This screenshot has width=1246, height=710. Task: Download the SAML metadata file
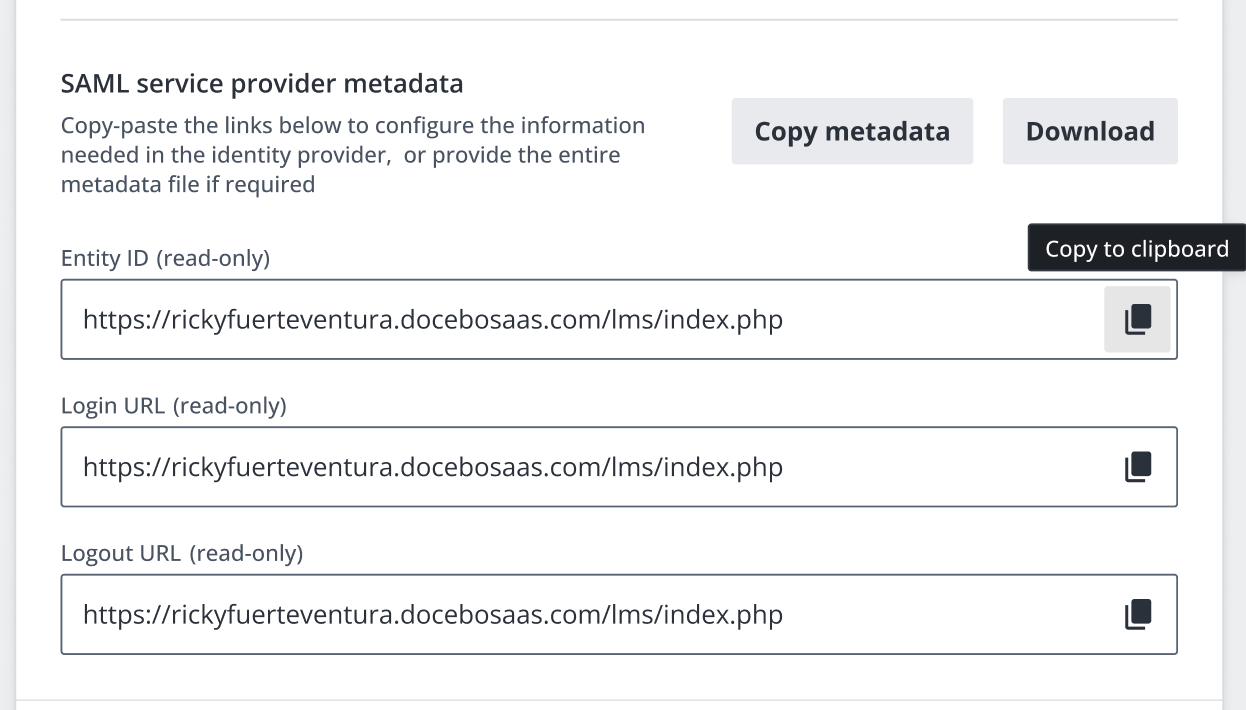(x=1090, y=131)
